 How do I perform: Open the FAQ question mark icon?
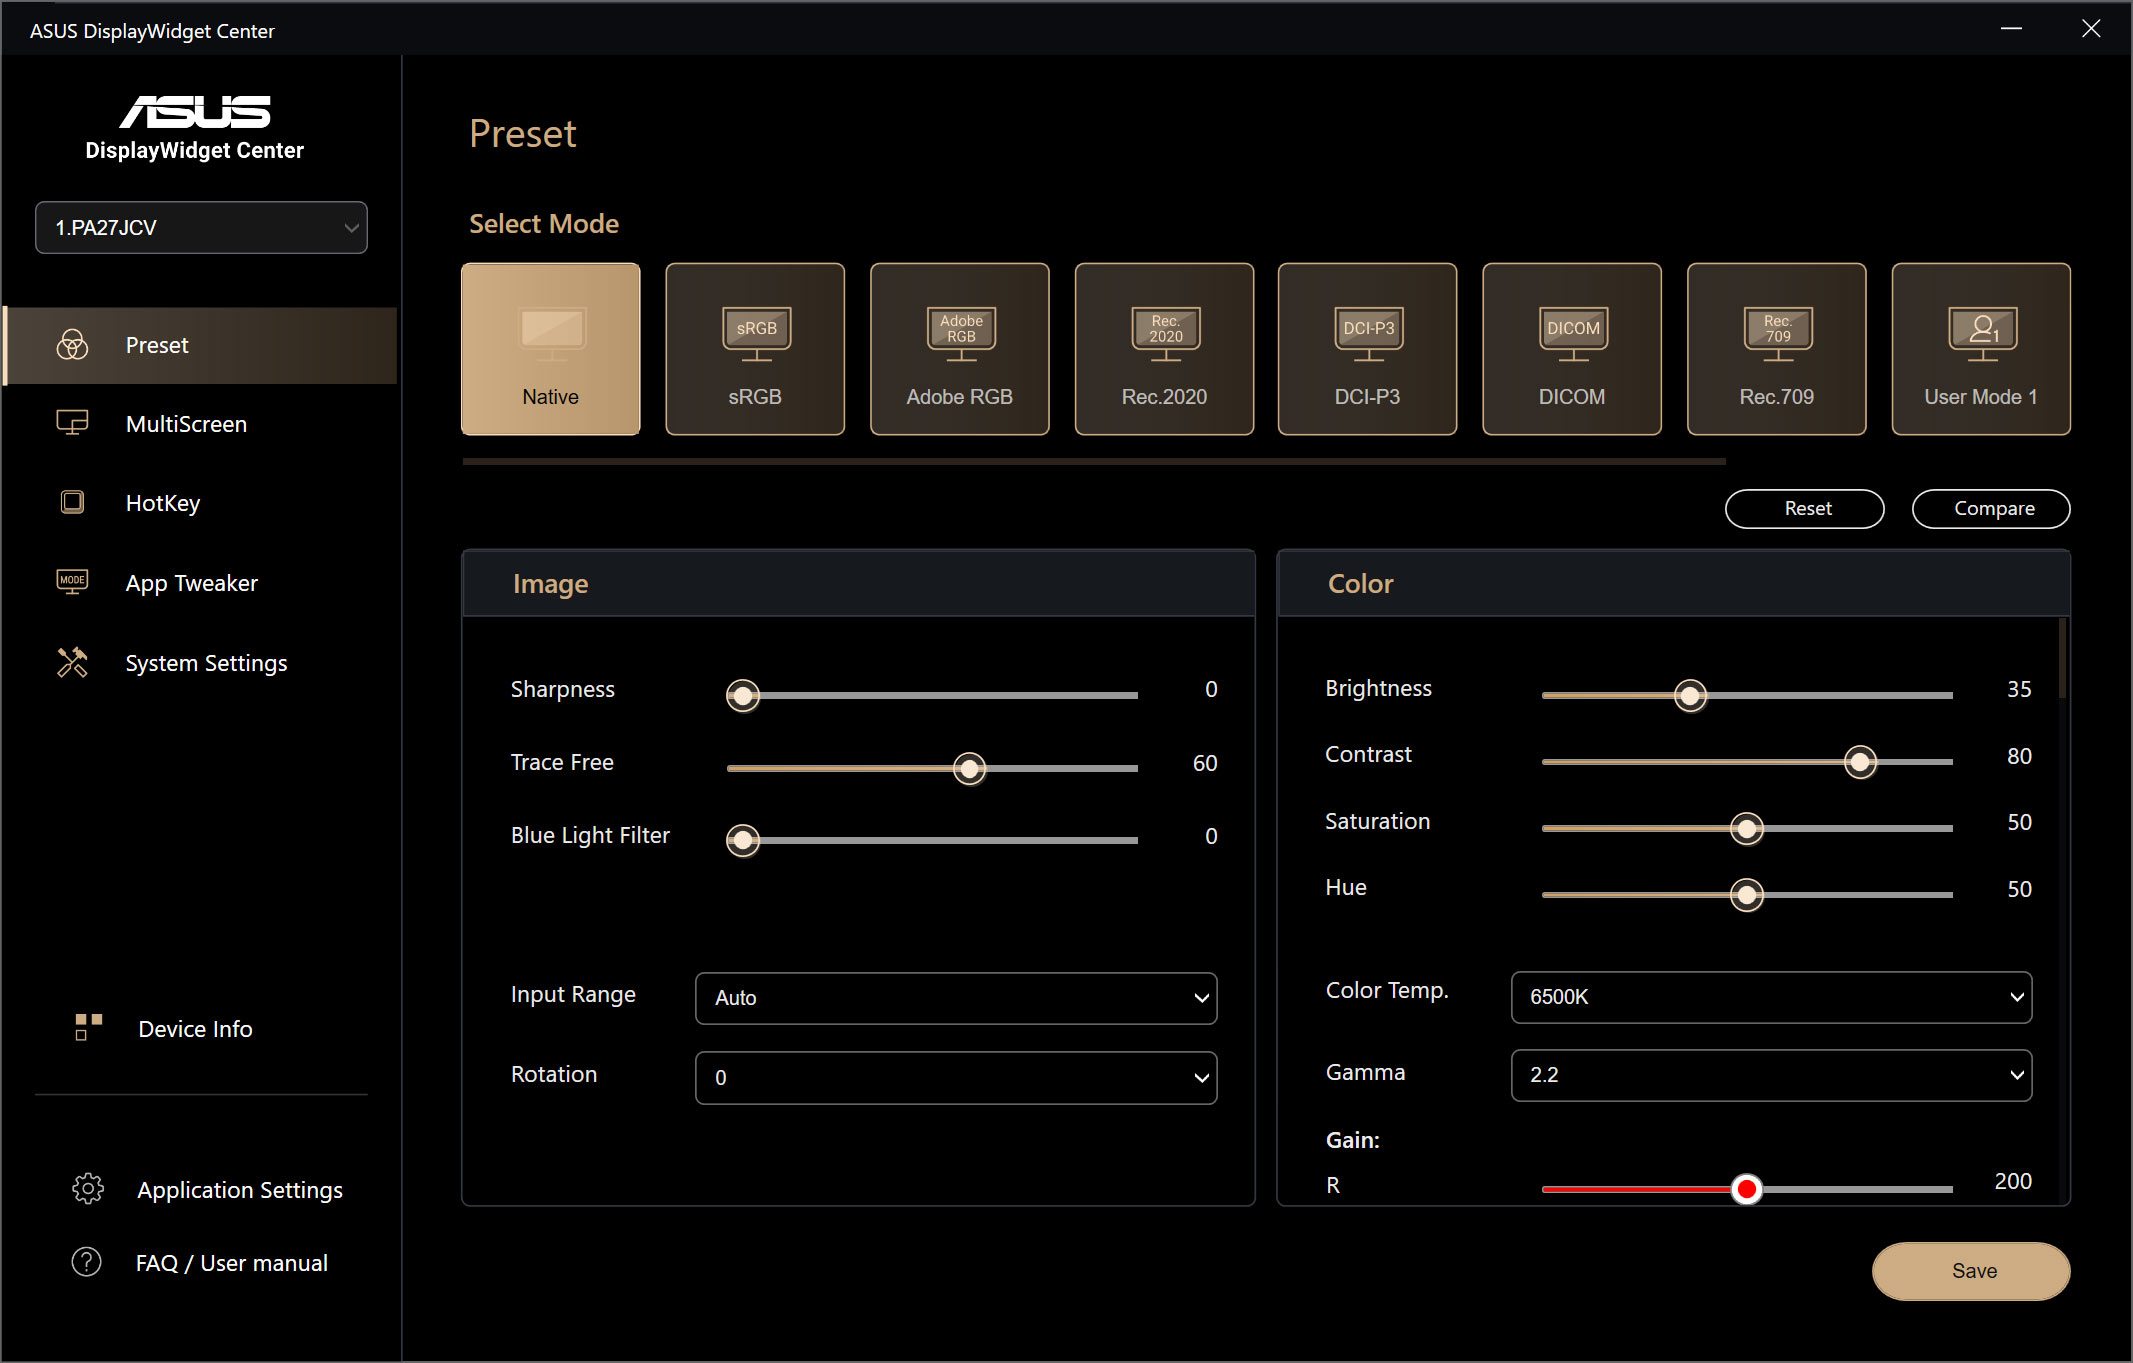pyautogui.click(x=87, y=1262)
